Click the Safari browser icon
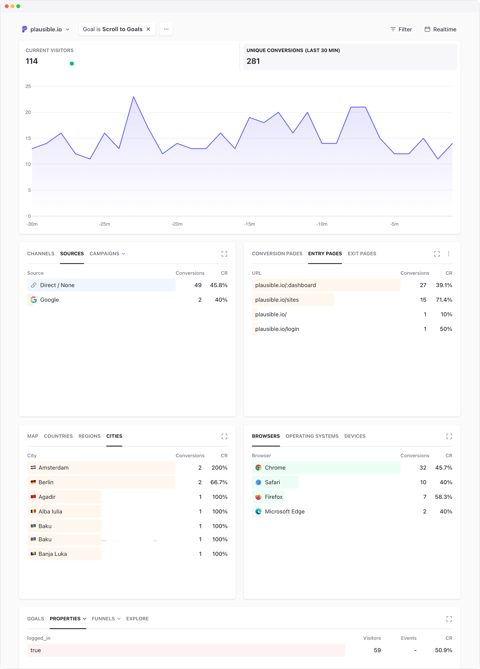Image resolution: width=480 pixels, height=669 pixels. tap(258, 482)
